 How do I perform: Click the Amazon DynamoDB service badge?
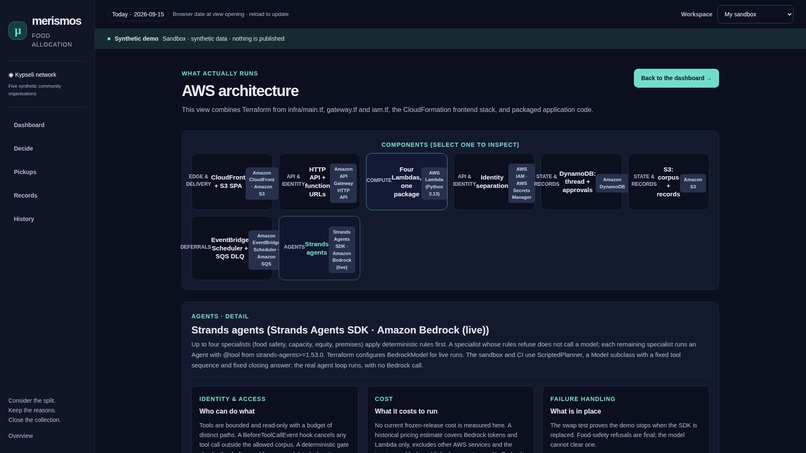point(612,183)
